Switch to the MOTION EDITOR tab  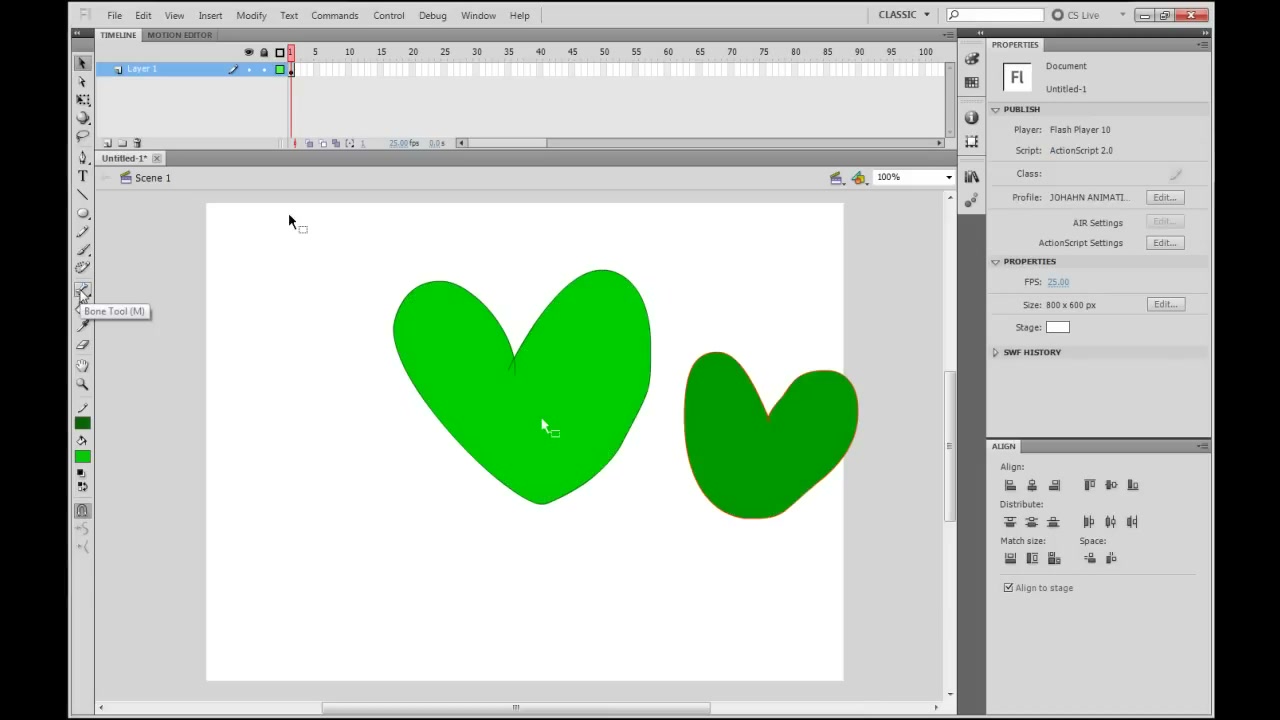180,35
